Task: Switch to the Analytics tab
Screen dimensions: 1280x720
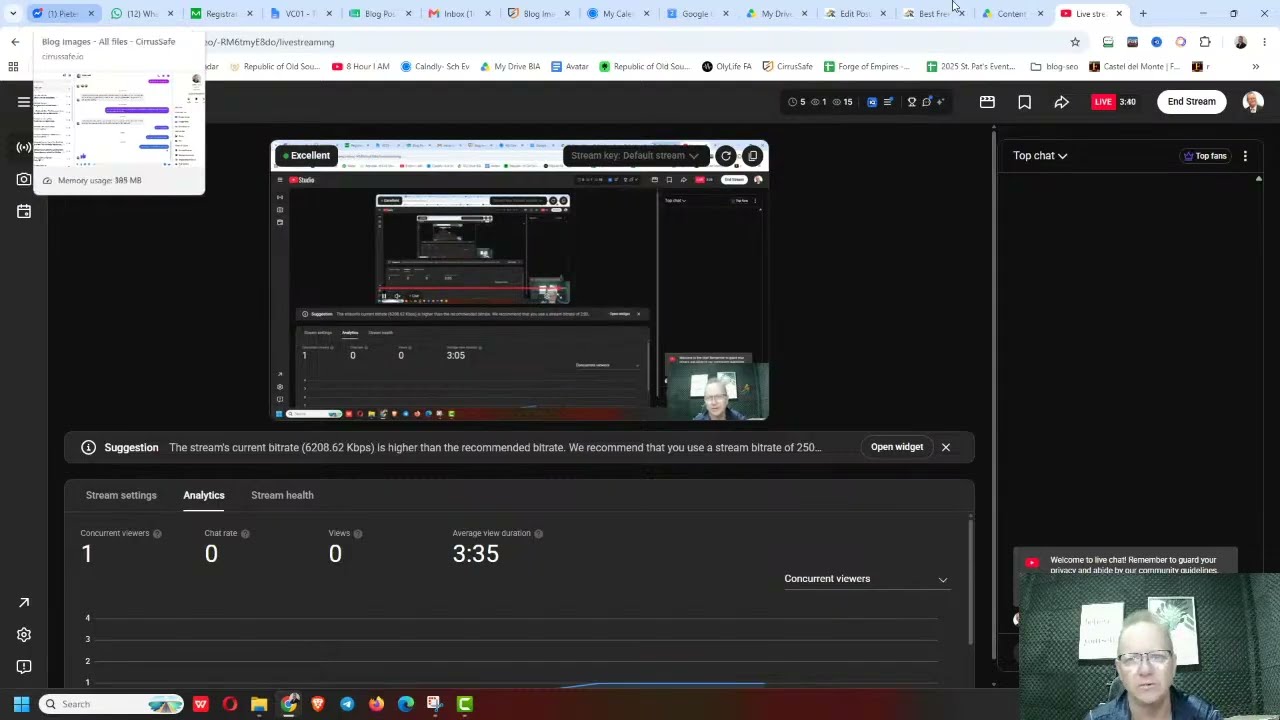Action: pos(204,495)
